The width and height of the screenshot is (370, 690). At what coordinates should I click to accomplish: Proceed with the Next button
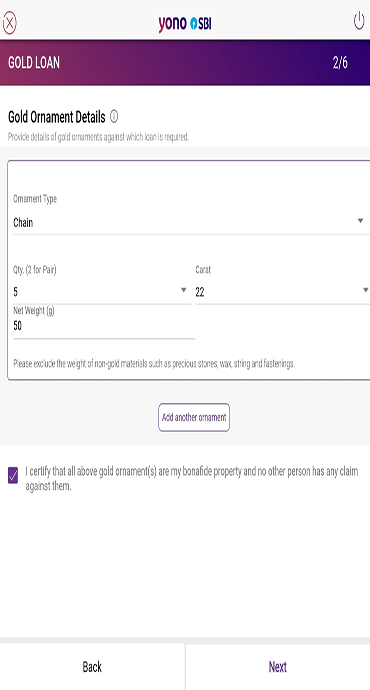click(278, 667)
